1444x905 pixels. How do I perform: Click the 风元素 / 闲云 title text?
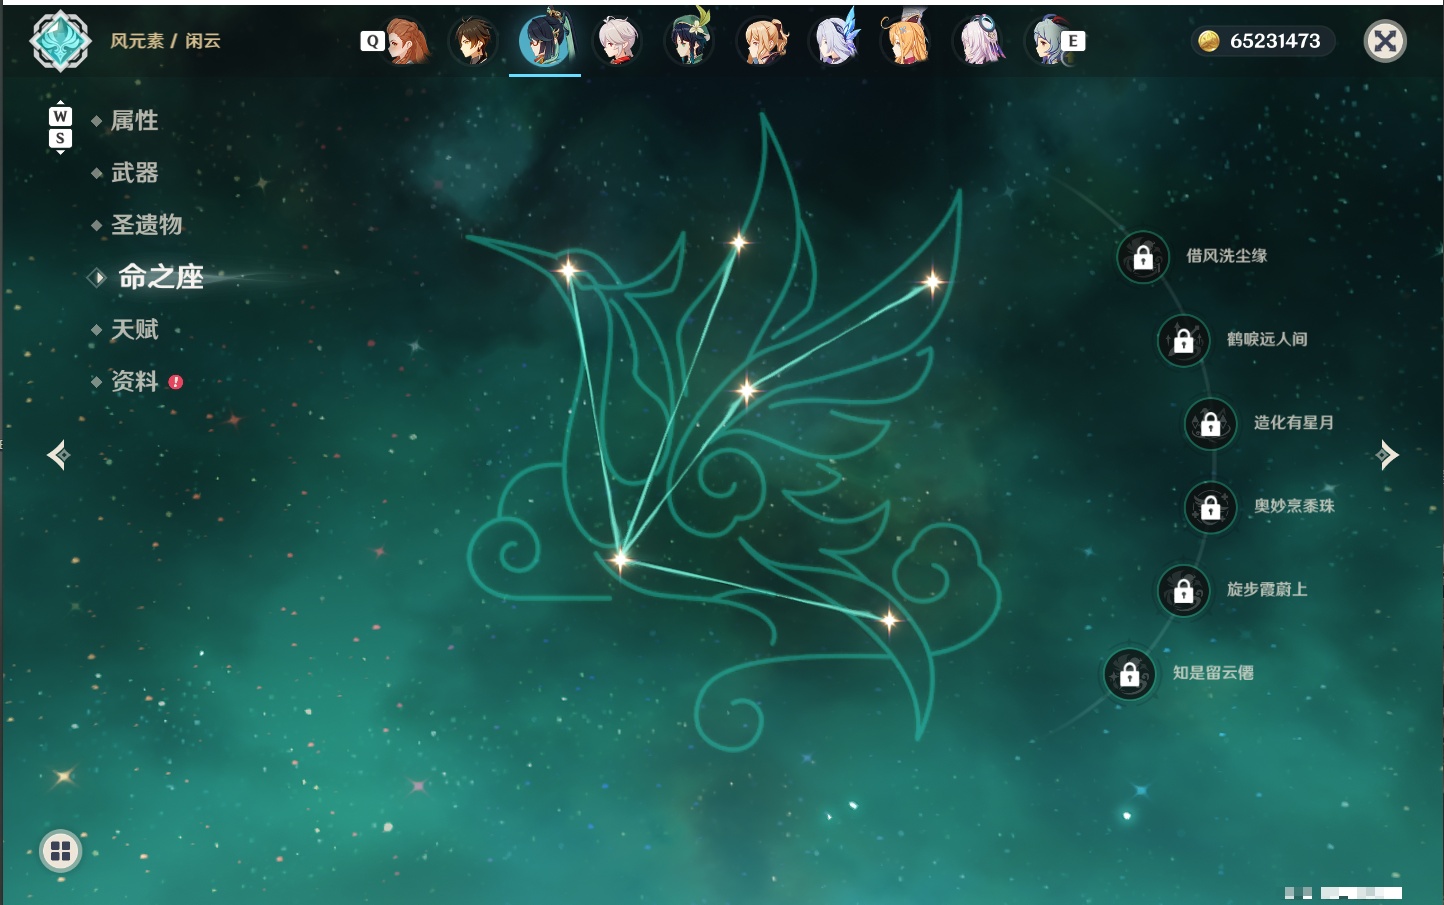pyautogui.click(x=165, y=41)
